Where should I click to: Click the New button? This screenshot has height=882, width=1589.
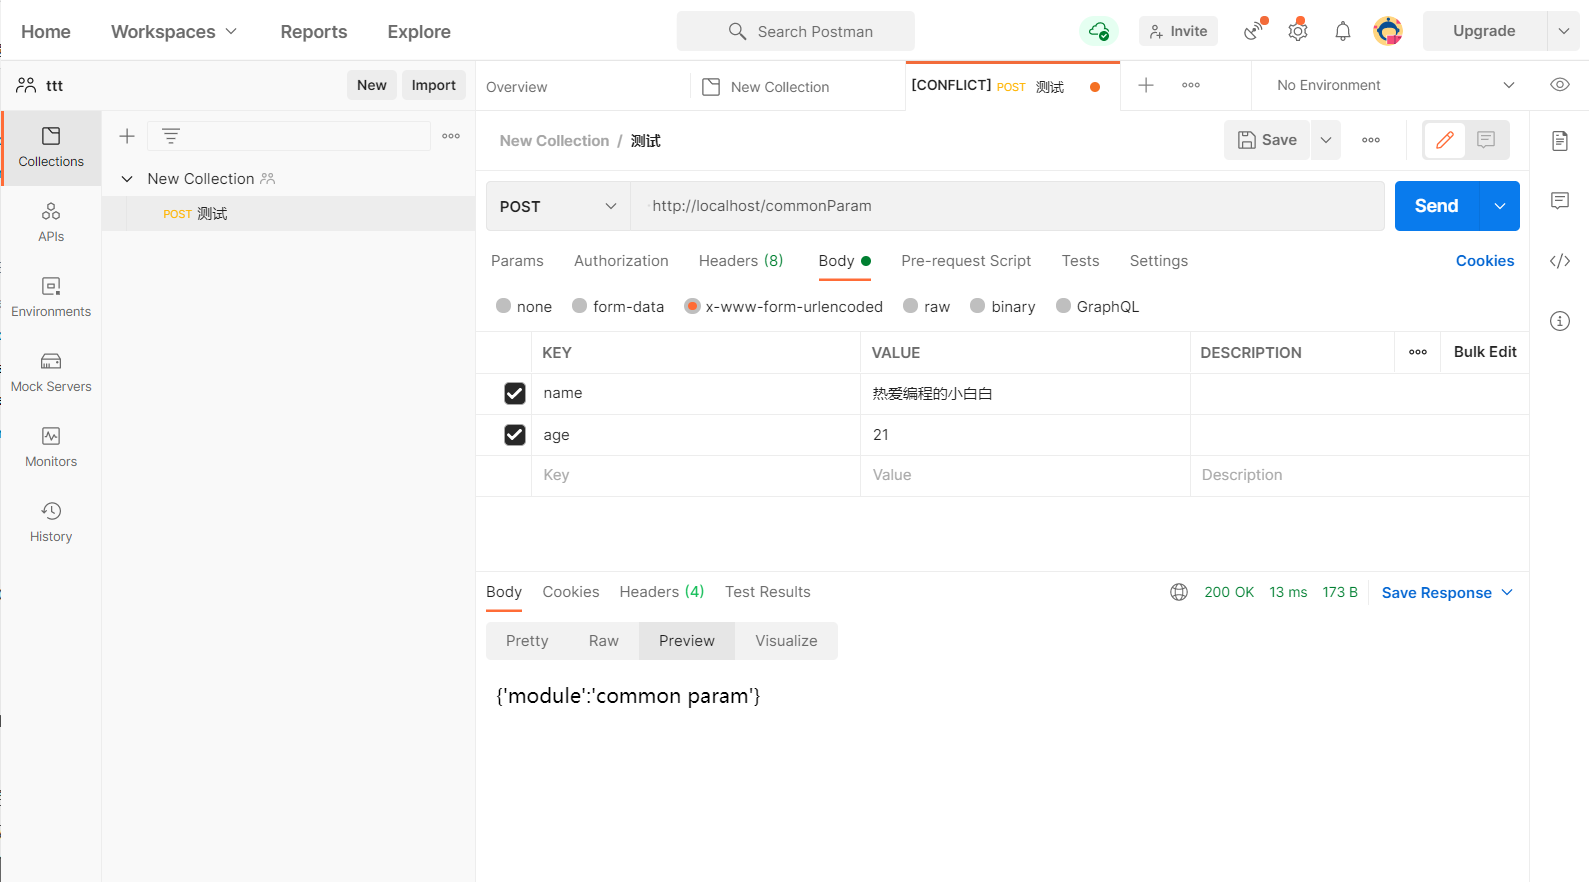372,85
